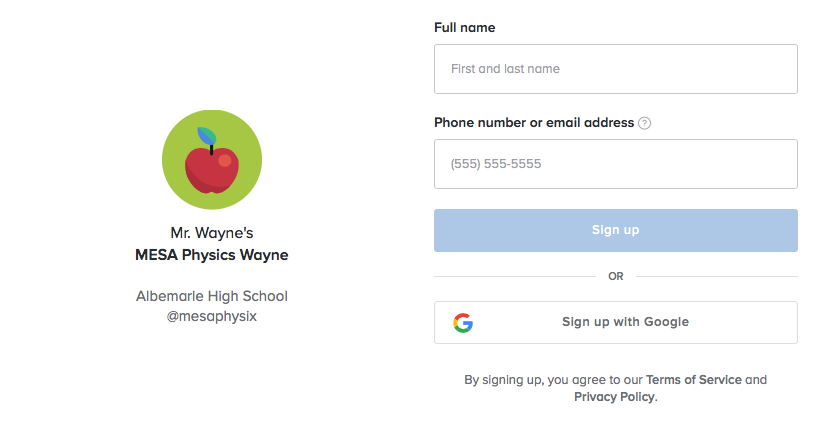Screen dimensions: 830x423
Task: Click the By signing up agreement text
Action: [x=616, y=388]
